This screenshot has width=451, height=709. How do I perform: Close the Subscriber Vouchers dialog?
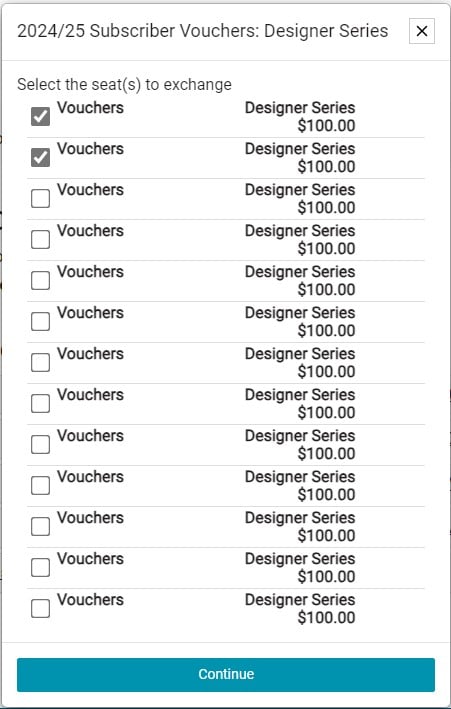(x=422, y=31)
